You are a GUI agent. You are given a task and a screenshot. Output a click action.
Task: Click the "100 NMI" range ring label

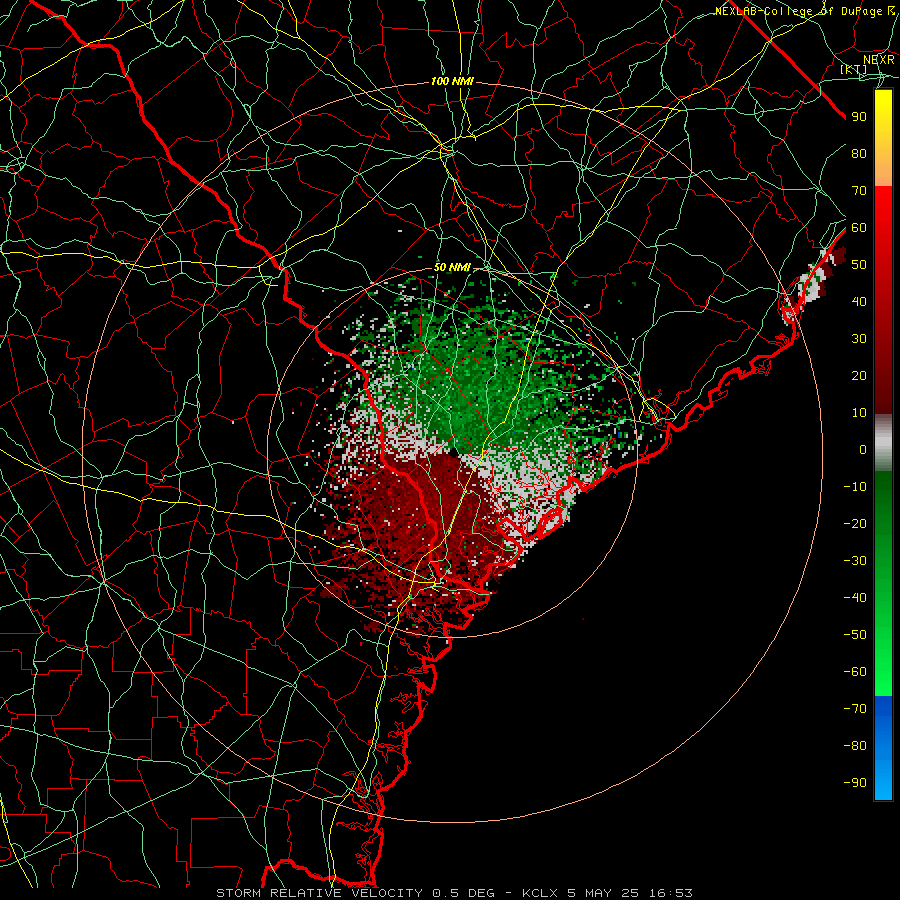(452, 82)
